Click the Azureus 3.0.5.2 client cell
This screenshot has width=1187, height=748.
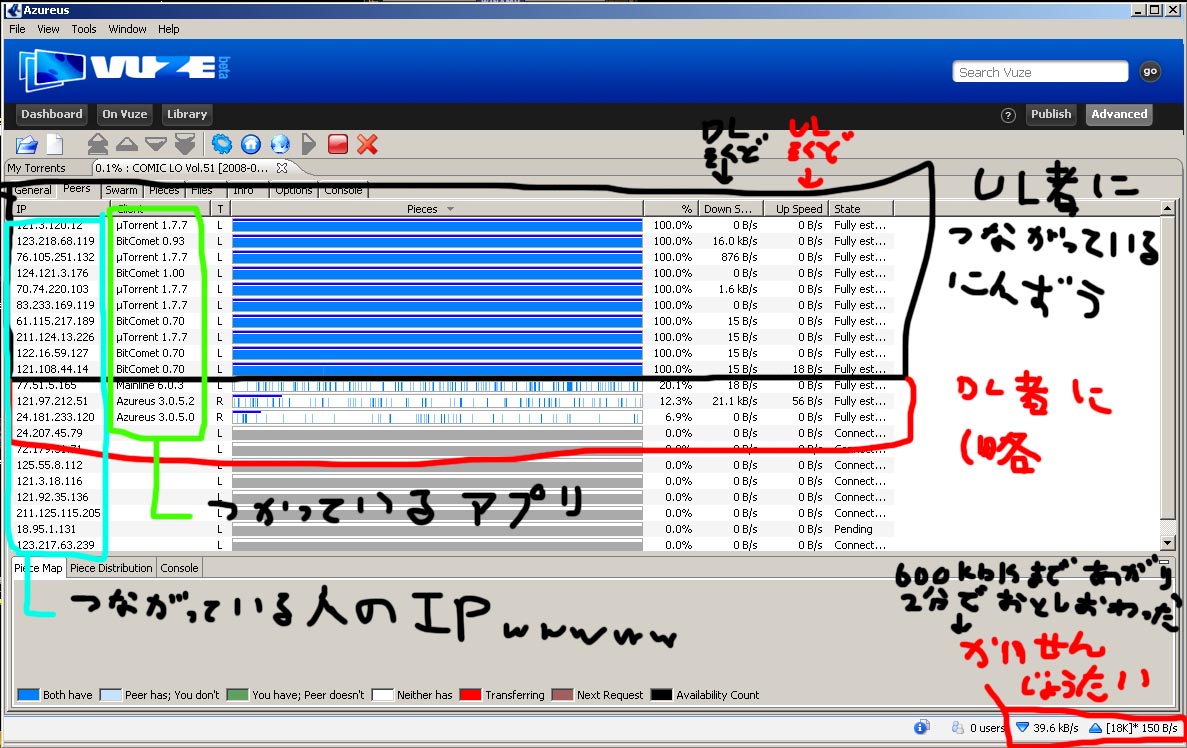tap(155, 400)
